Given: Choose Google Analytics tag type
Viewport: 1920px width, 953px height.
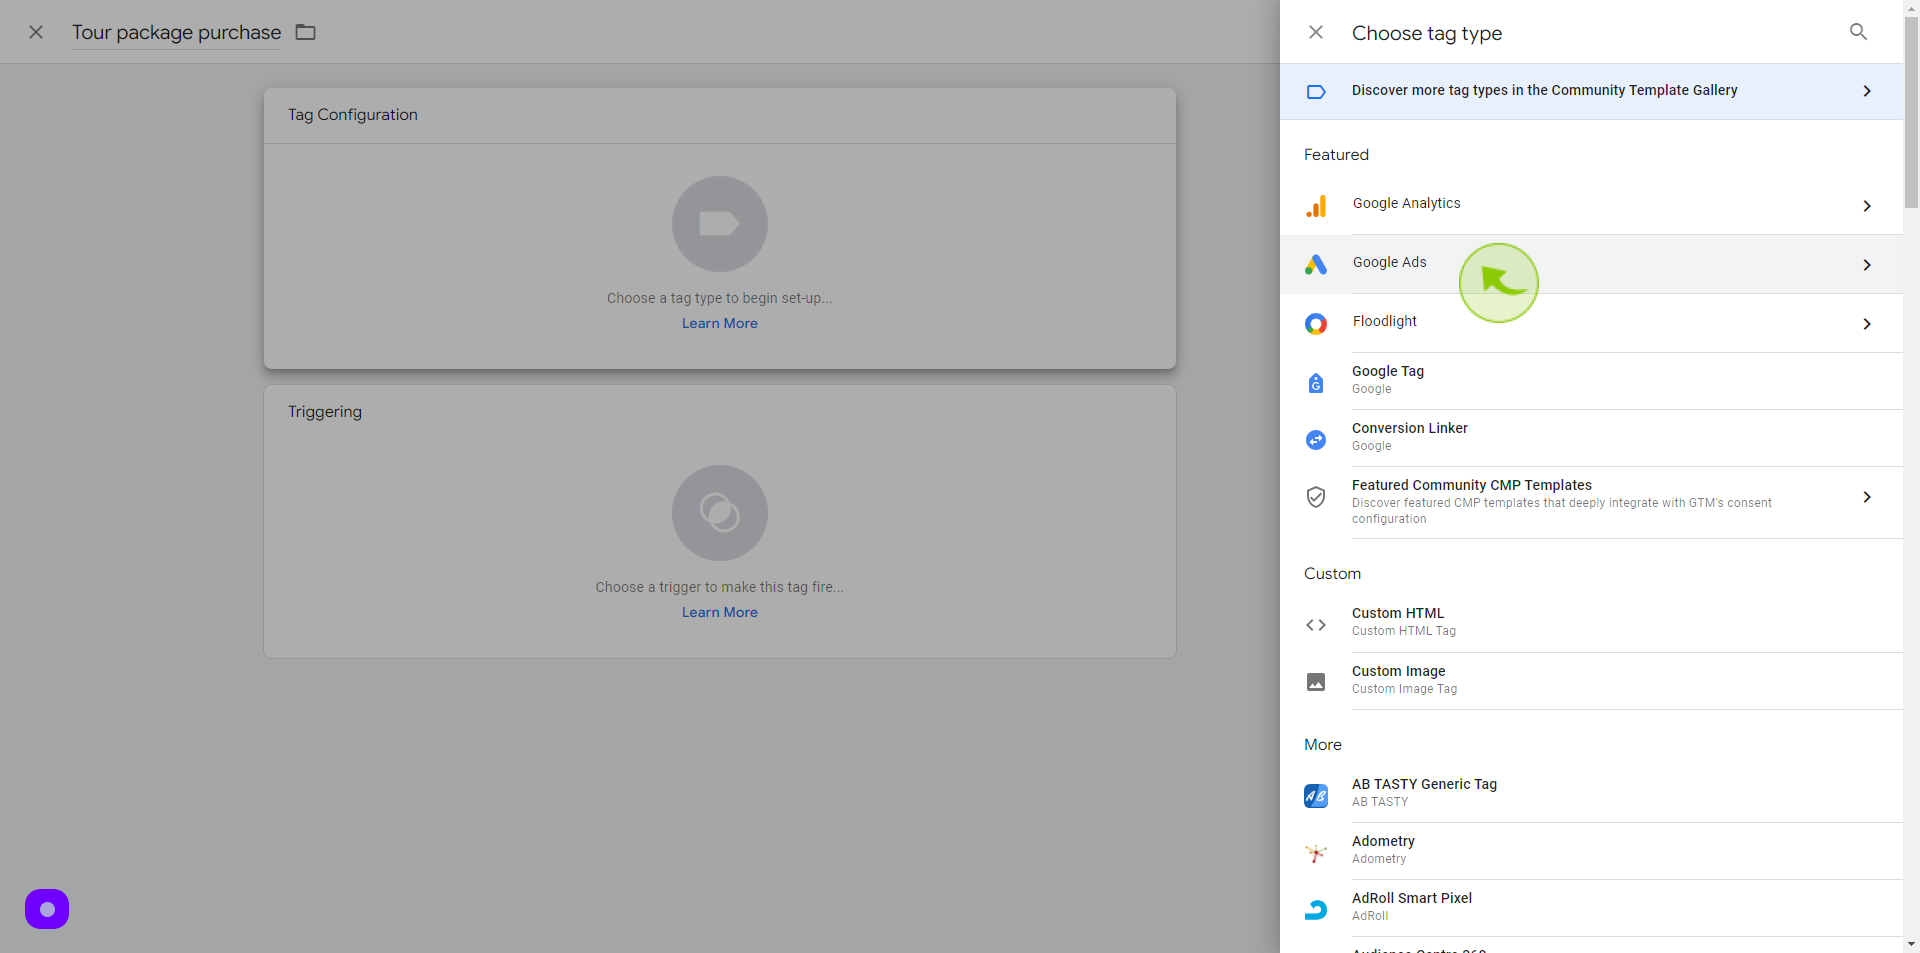Looking at the screenshot, I should point(1591,205).
